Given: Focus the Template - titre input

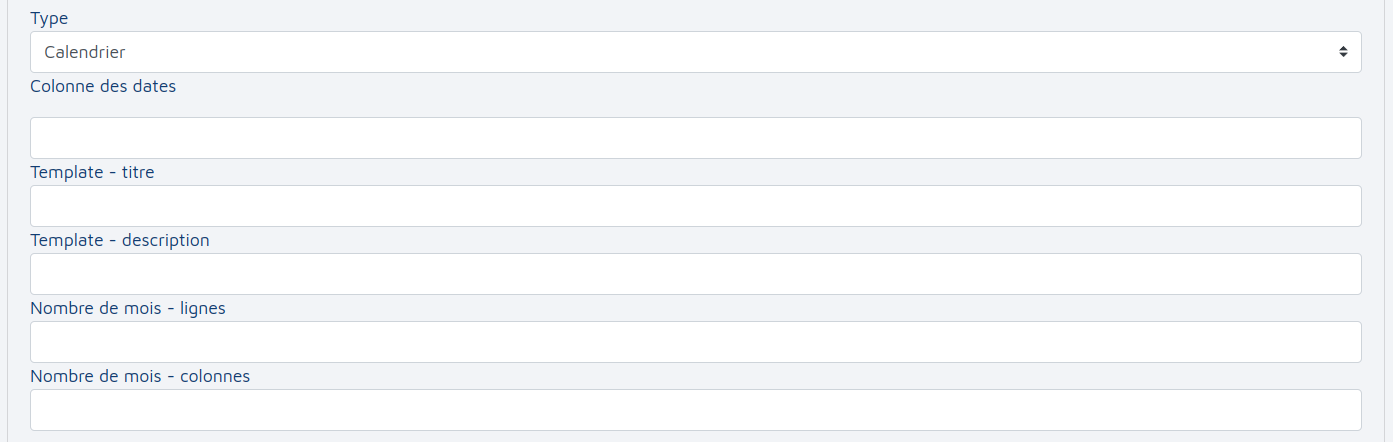Looking at the screenshot, I should tap(695, 206).
